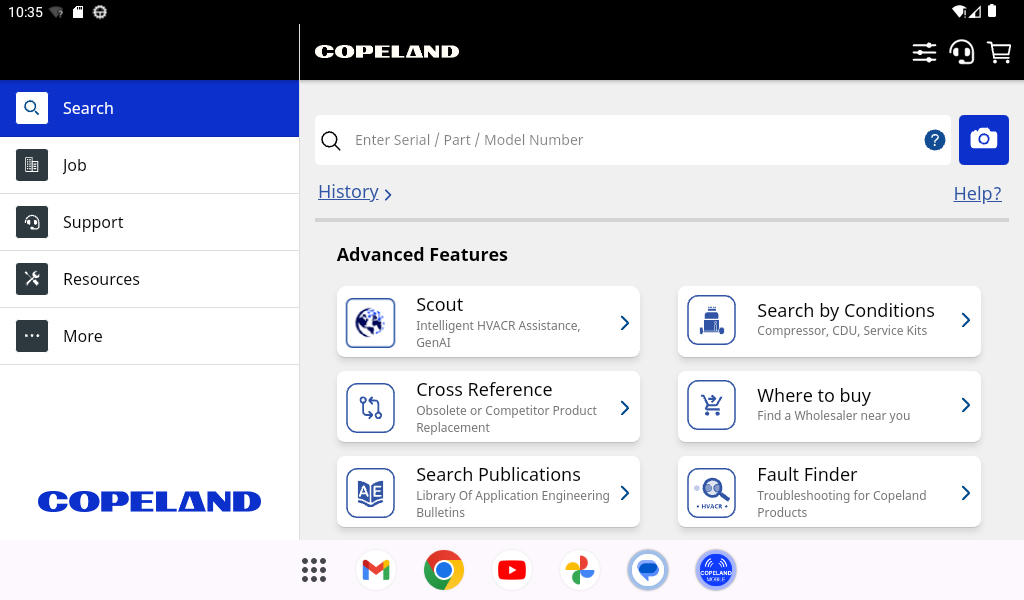Click the 10:35 clock in status bar
Viewport: 1024px width, 600px height.
pyautogui.click(x=25, y=12)
